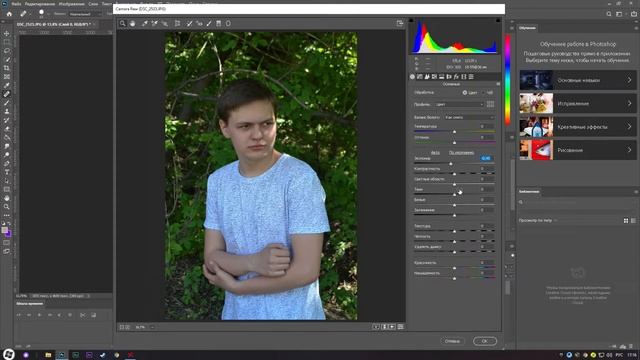
Task: Select the Radial Filter tool
Action: tap(228, 24)
